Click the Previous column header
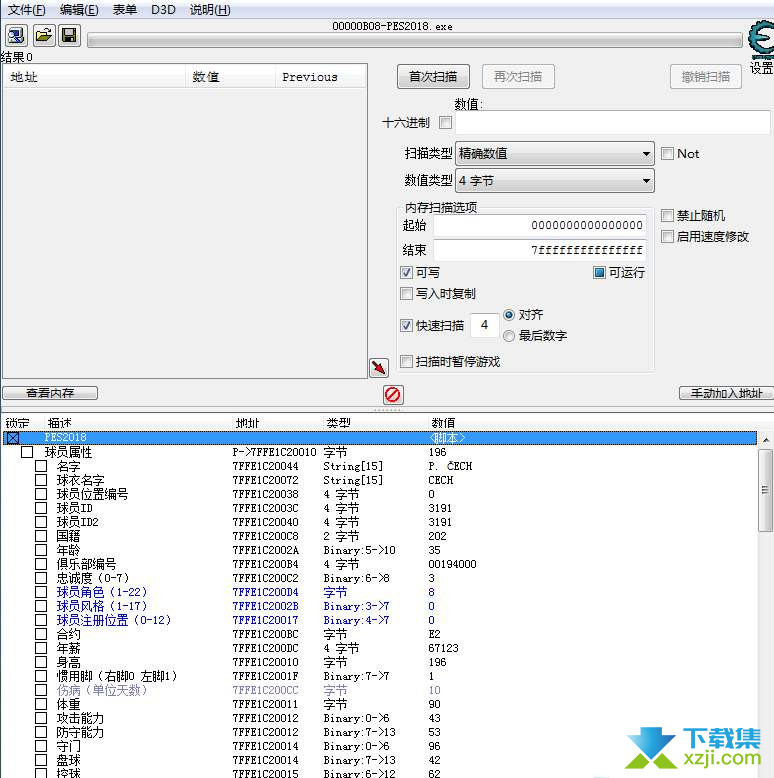 click(x=321, y=77)
